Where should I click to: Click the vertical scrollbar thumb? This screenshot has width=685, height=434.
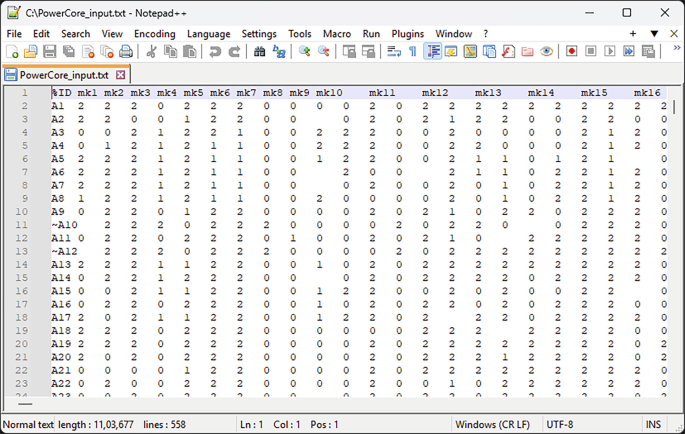click(677, 107)
